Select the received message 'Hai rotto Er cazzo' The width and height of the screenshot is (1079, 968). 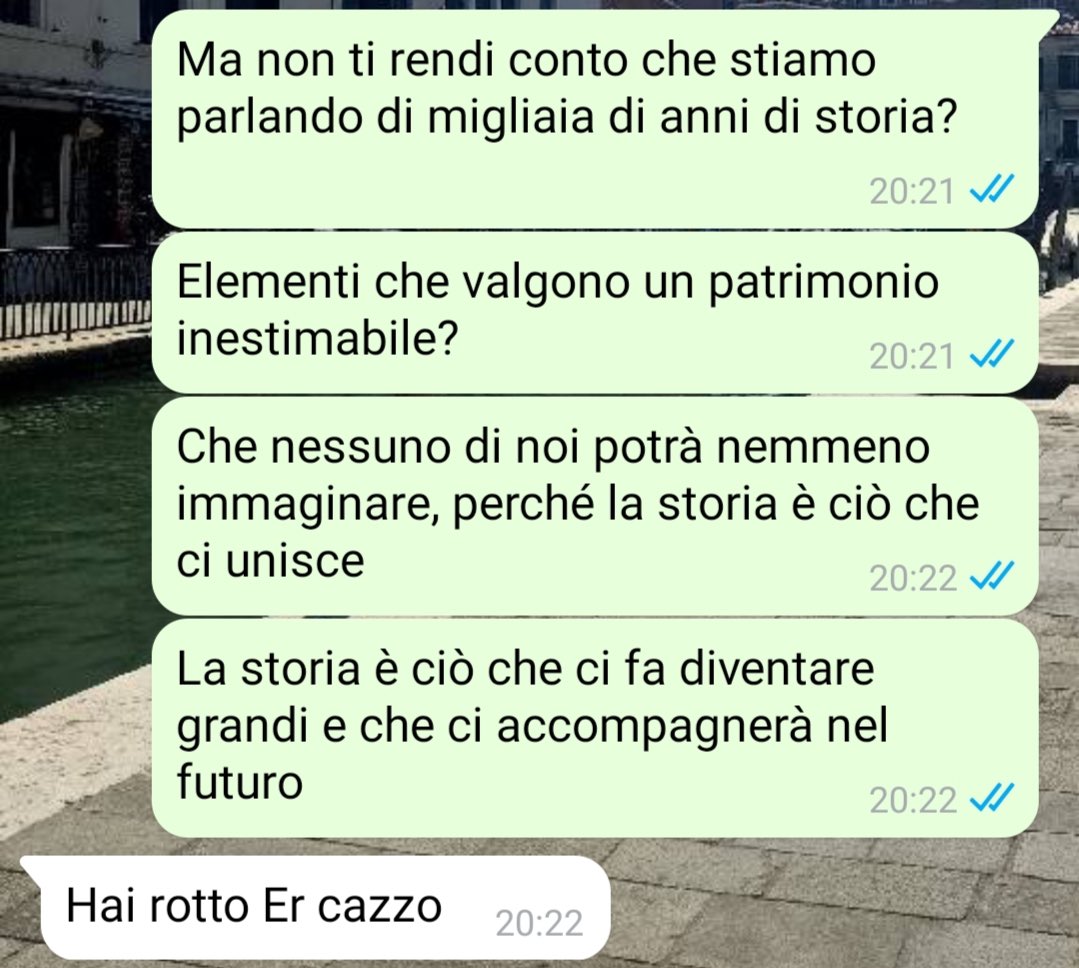pyautogui.click(x=316, y=907)
